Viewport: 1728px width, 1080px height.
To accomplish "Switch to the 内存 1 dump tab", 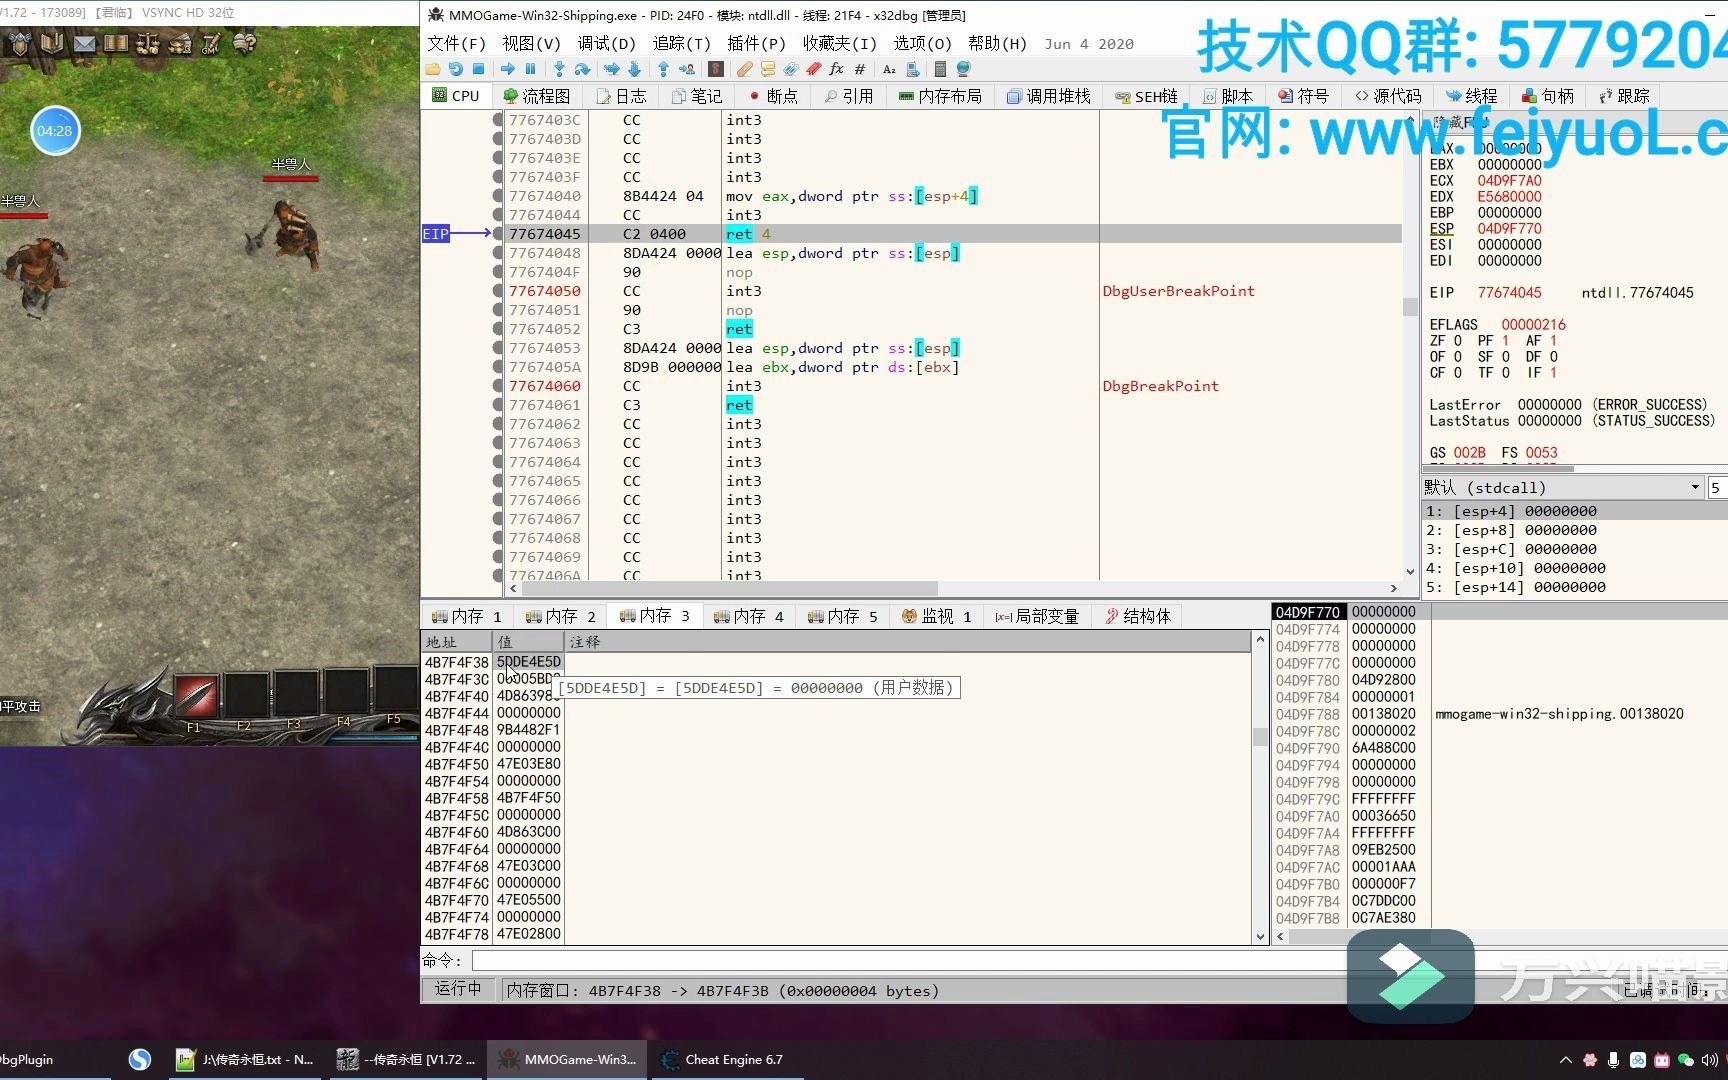I will (x=466, y=616).
